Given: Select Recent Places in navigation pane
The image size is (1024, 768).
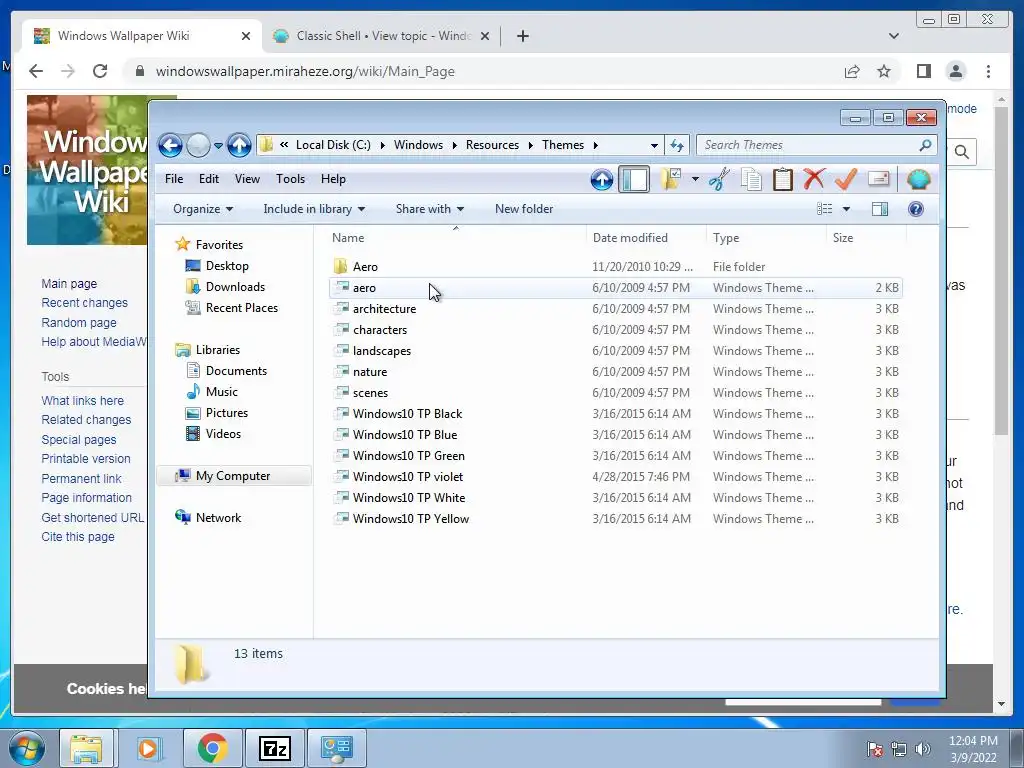Looking at the screenshot, I should tap(232, 308).
